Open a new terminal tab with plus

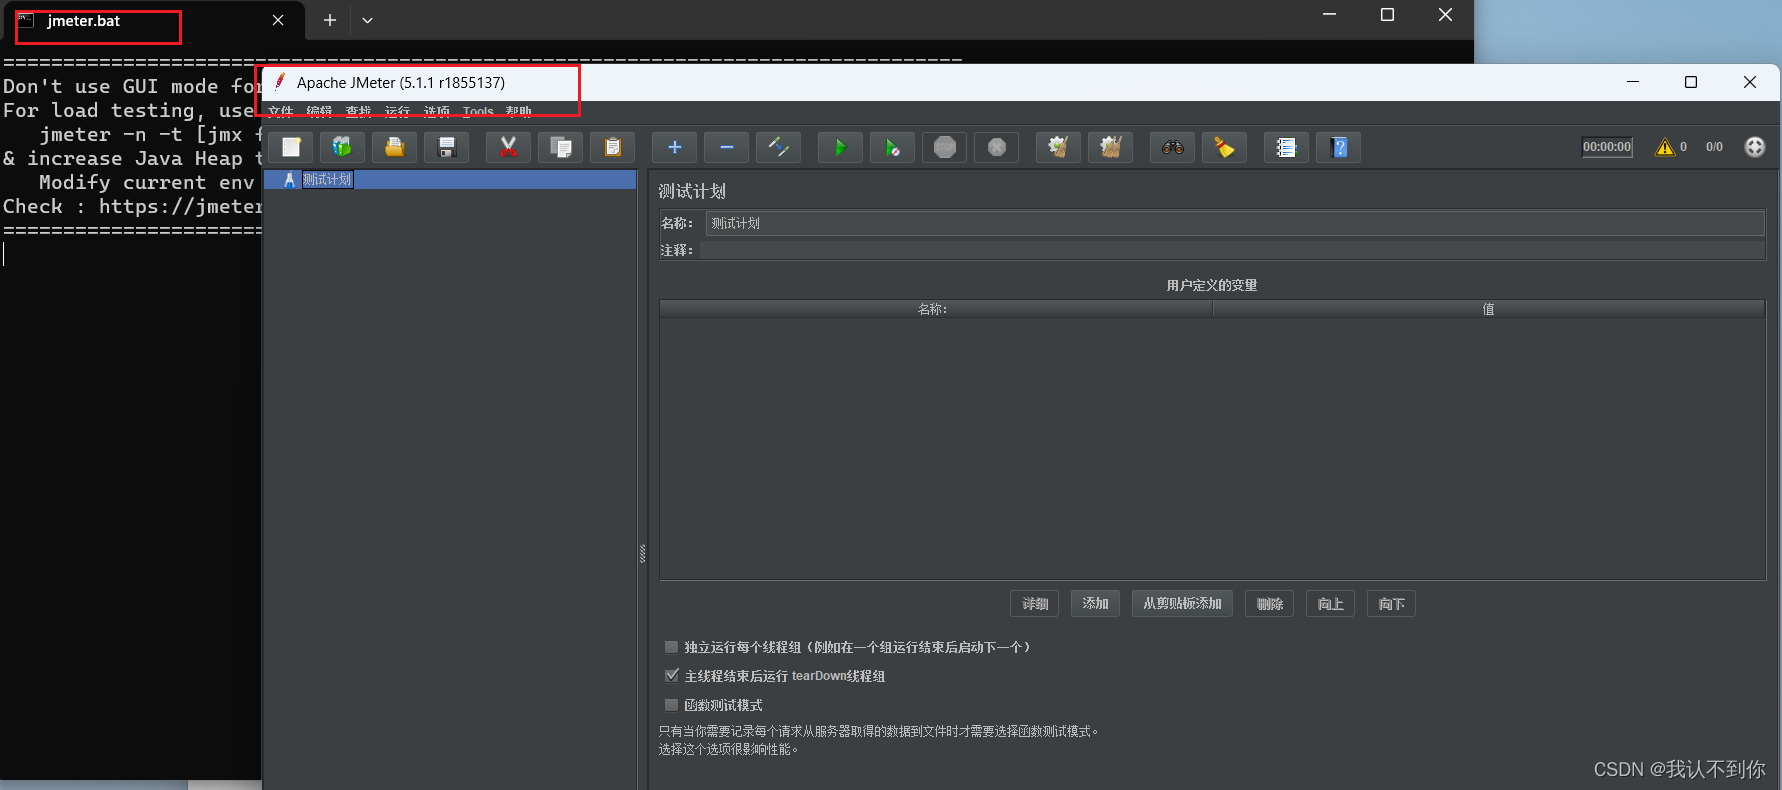[x=330, y=20]
